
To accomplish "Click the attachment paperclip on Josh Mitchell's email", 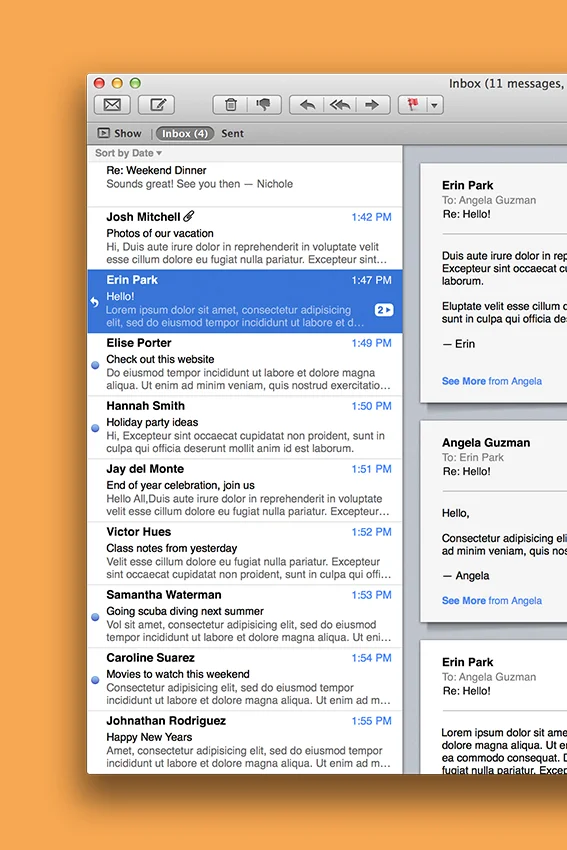I will click(x=188, y=216).
